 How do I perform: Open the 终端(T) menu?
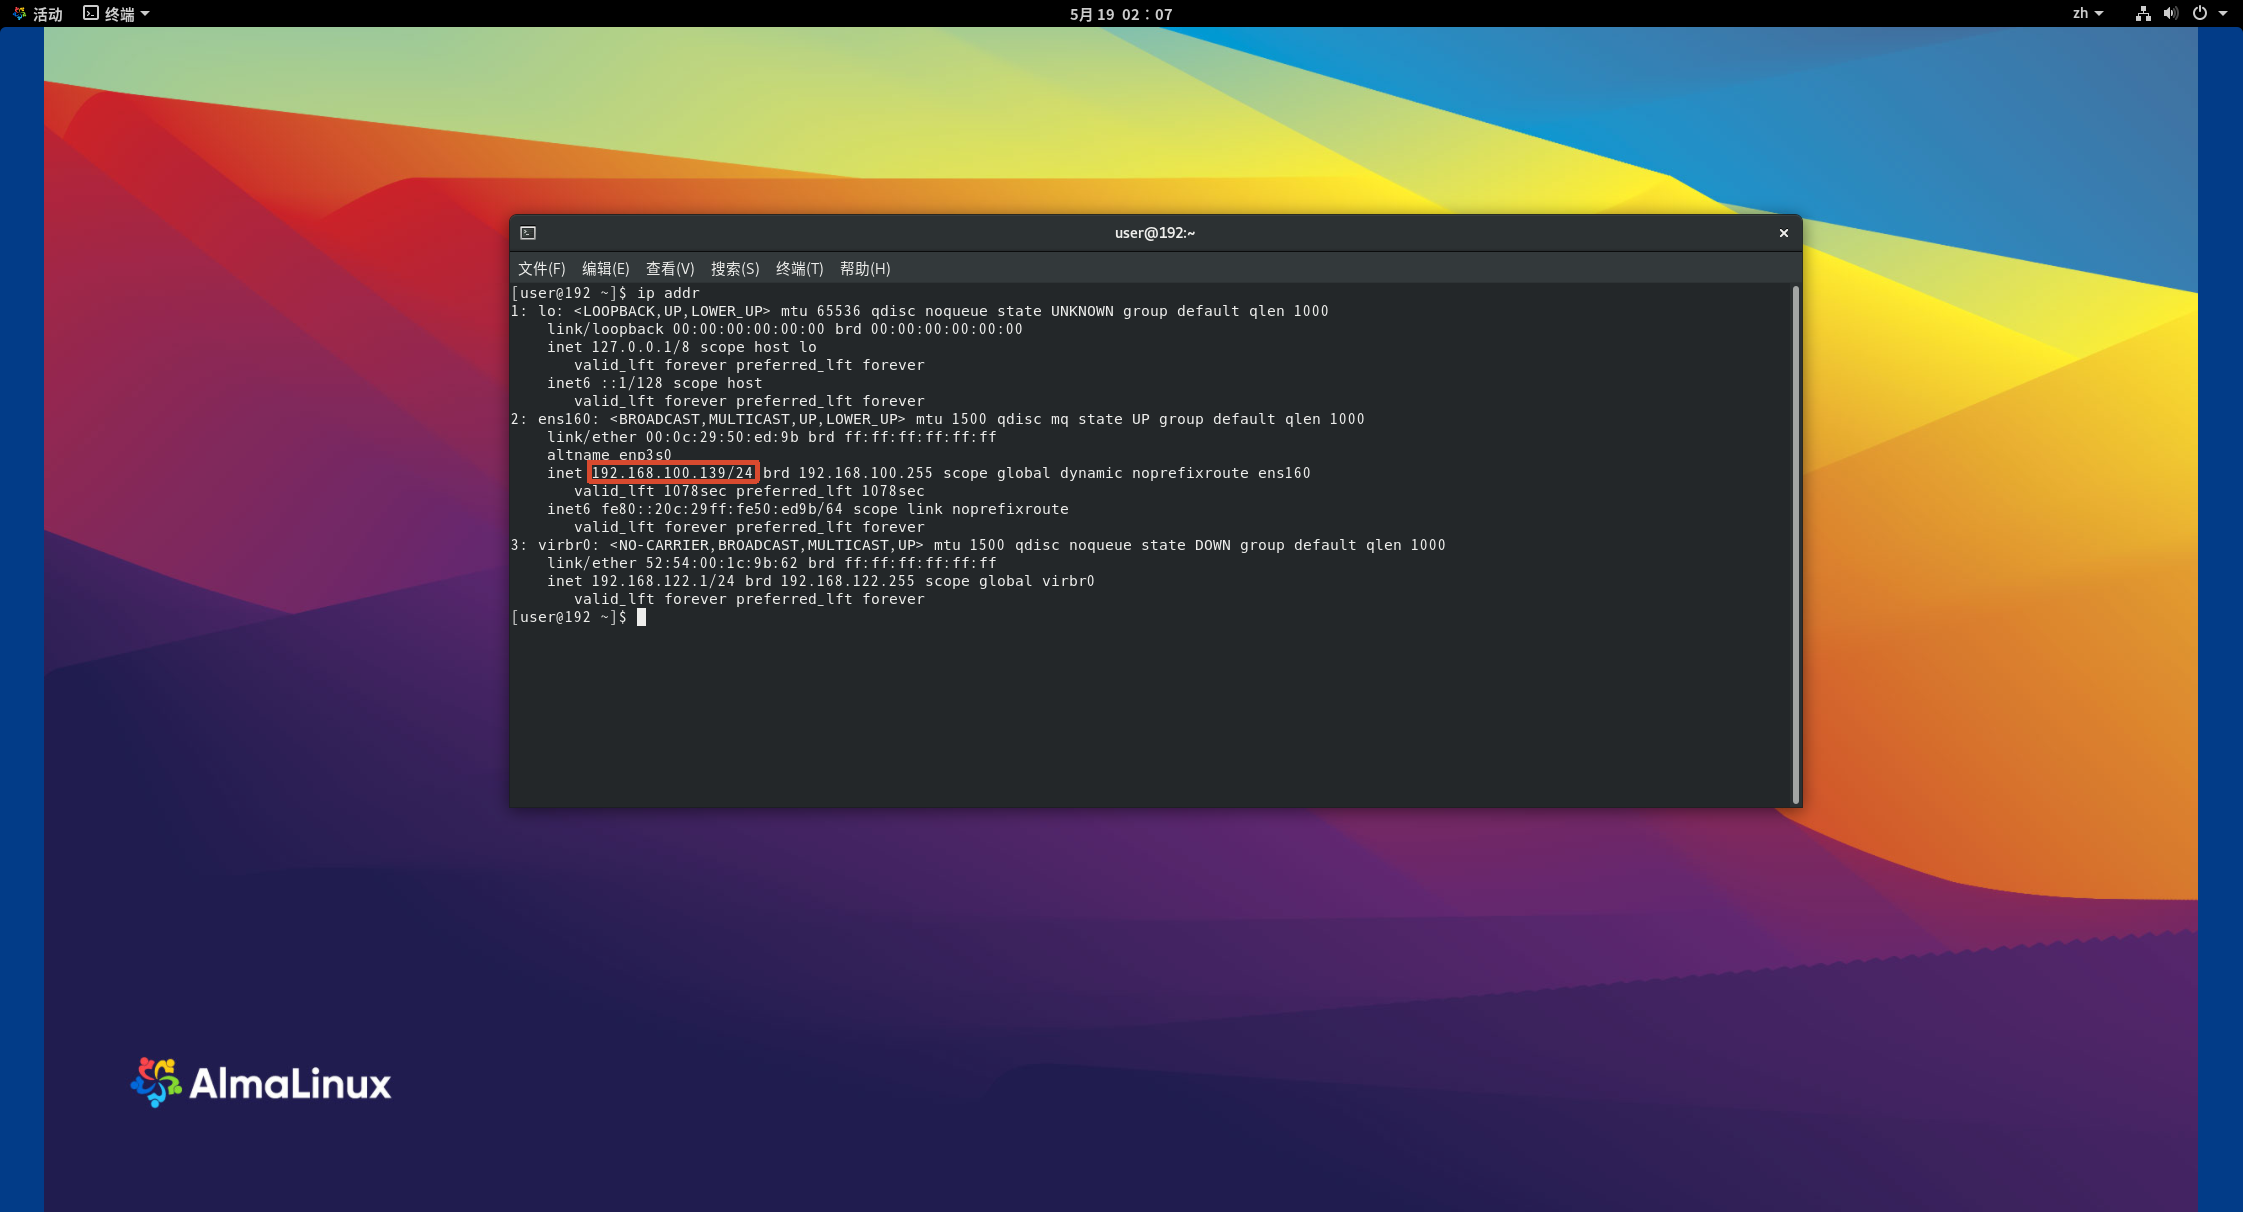pyautogui.click(x=799, y=269)
